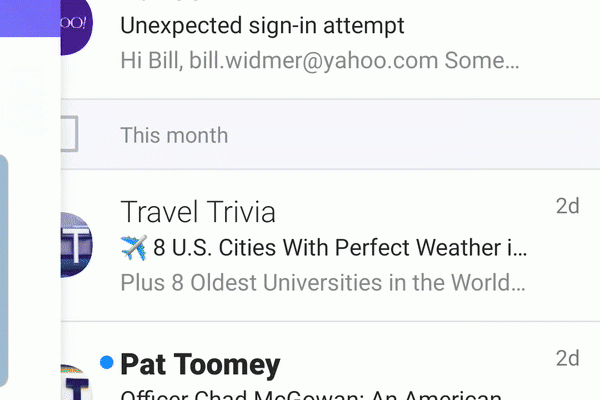
Task: Tick the This month checkbox
Action: click(68, 134)
